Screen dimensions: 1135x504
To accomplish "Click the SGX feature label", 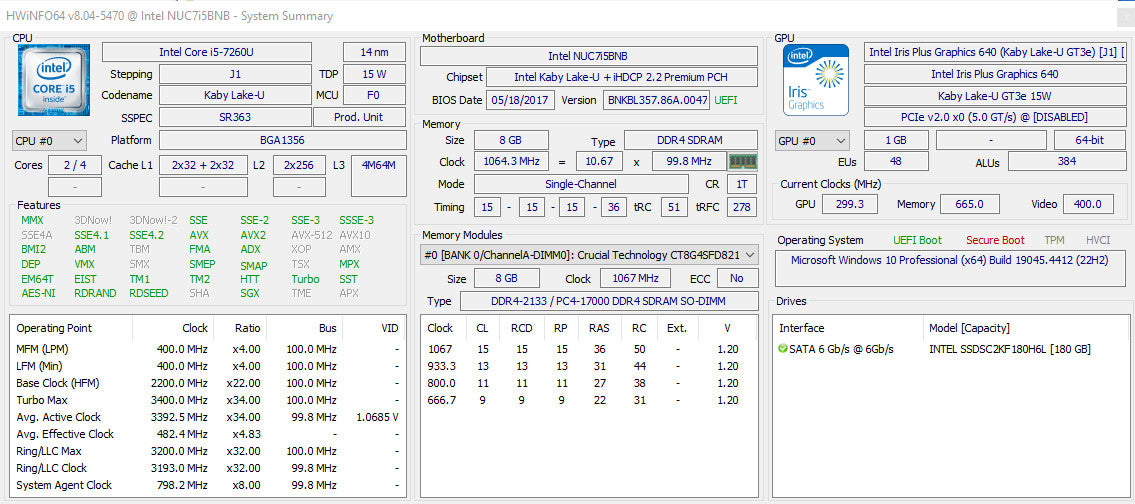I will tap(250, 293).
